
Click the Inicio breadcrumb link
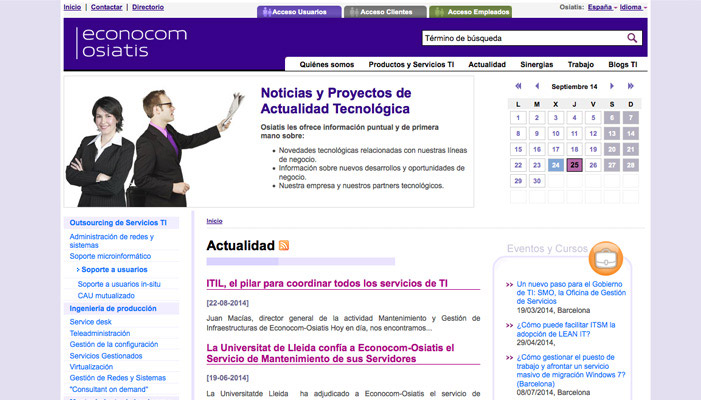click(214, 221)
